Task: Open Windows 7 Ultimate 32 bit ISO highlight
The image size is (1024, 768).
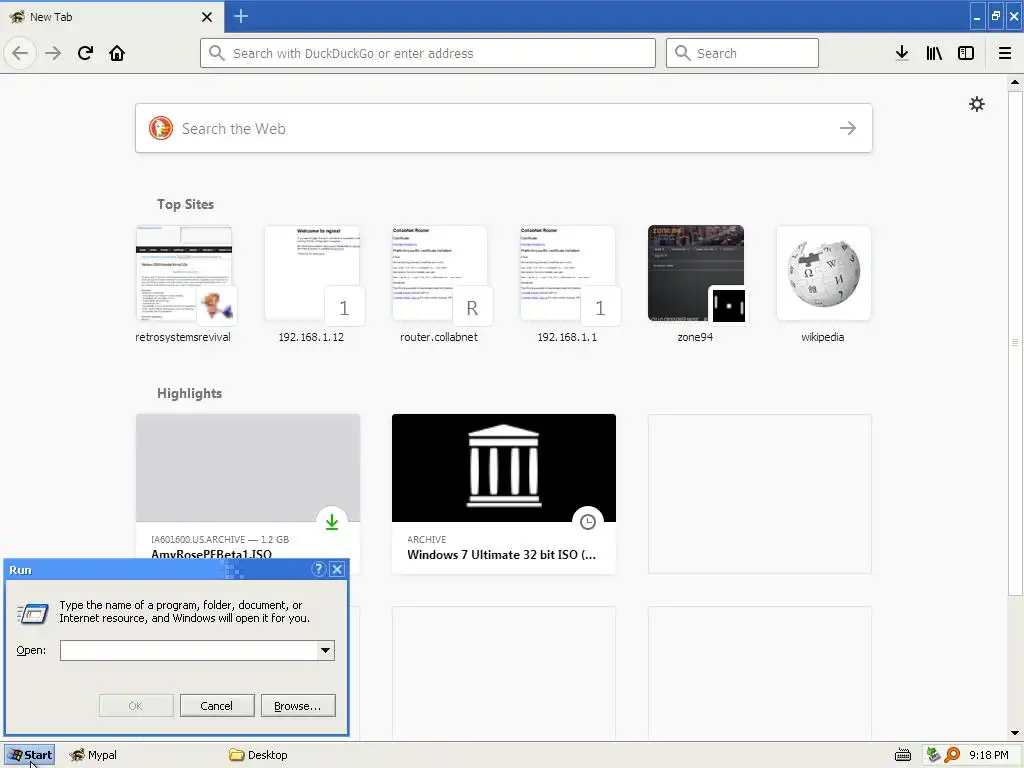Action: pos(504,494)
